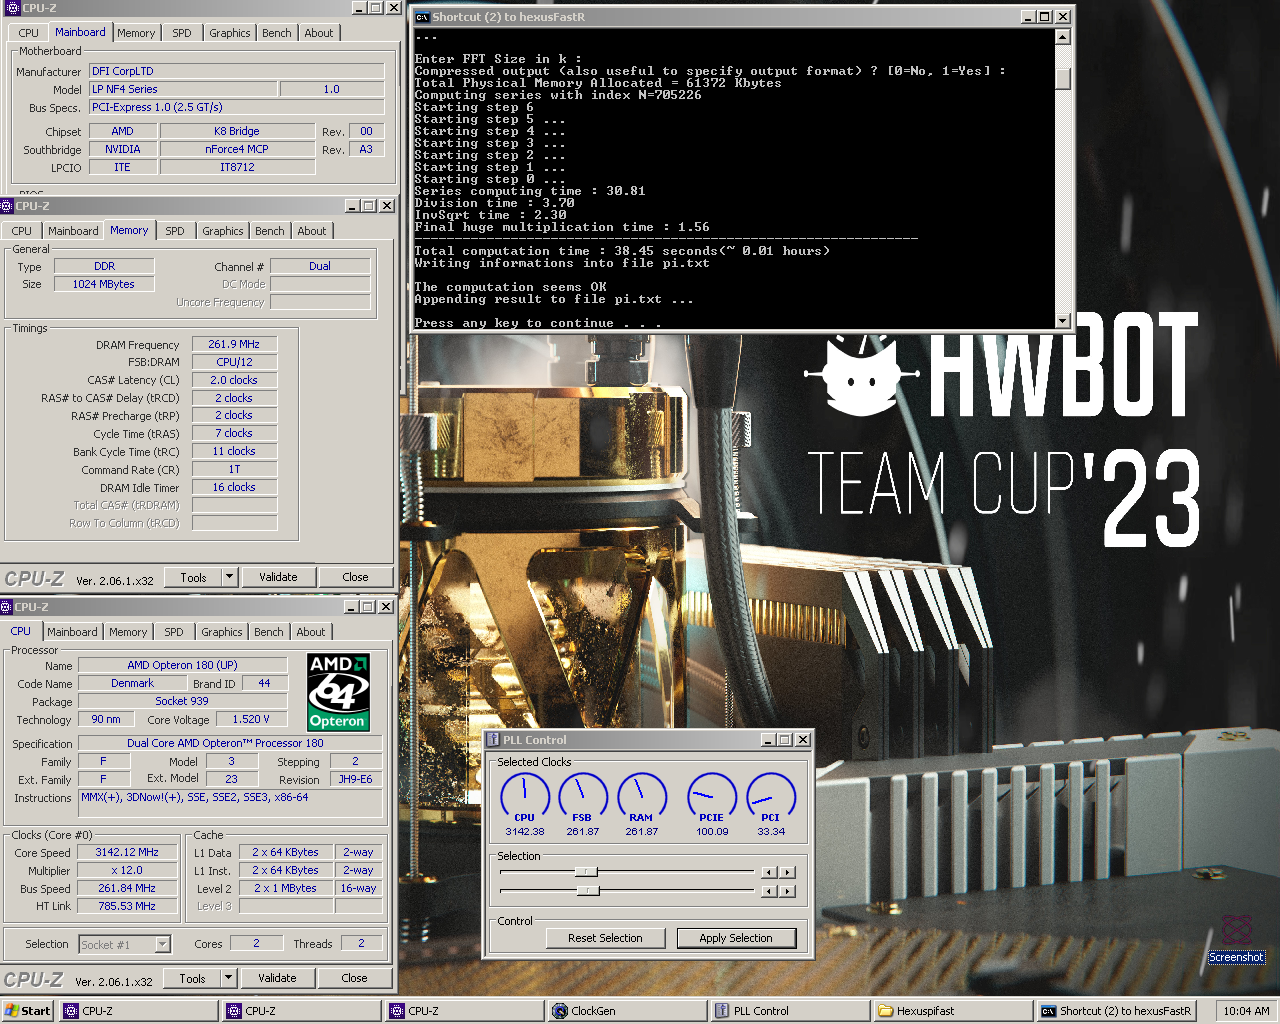Click Close button in CPU window
The image size is (1280, 1024).
(354, 978)
